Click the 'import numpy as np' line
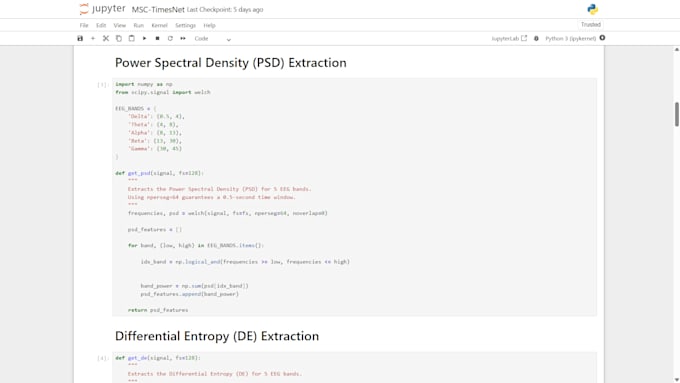This screenshot has width=680, height=383. tap(144, 84)
